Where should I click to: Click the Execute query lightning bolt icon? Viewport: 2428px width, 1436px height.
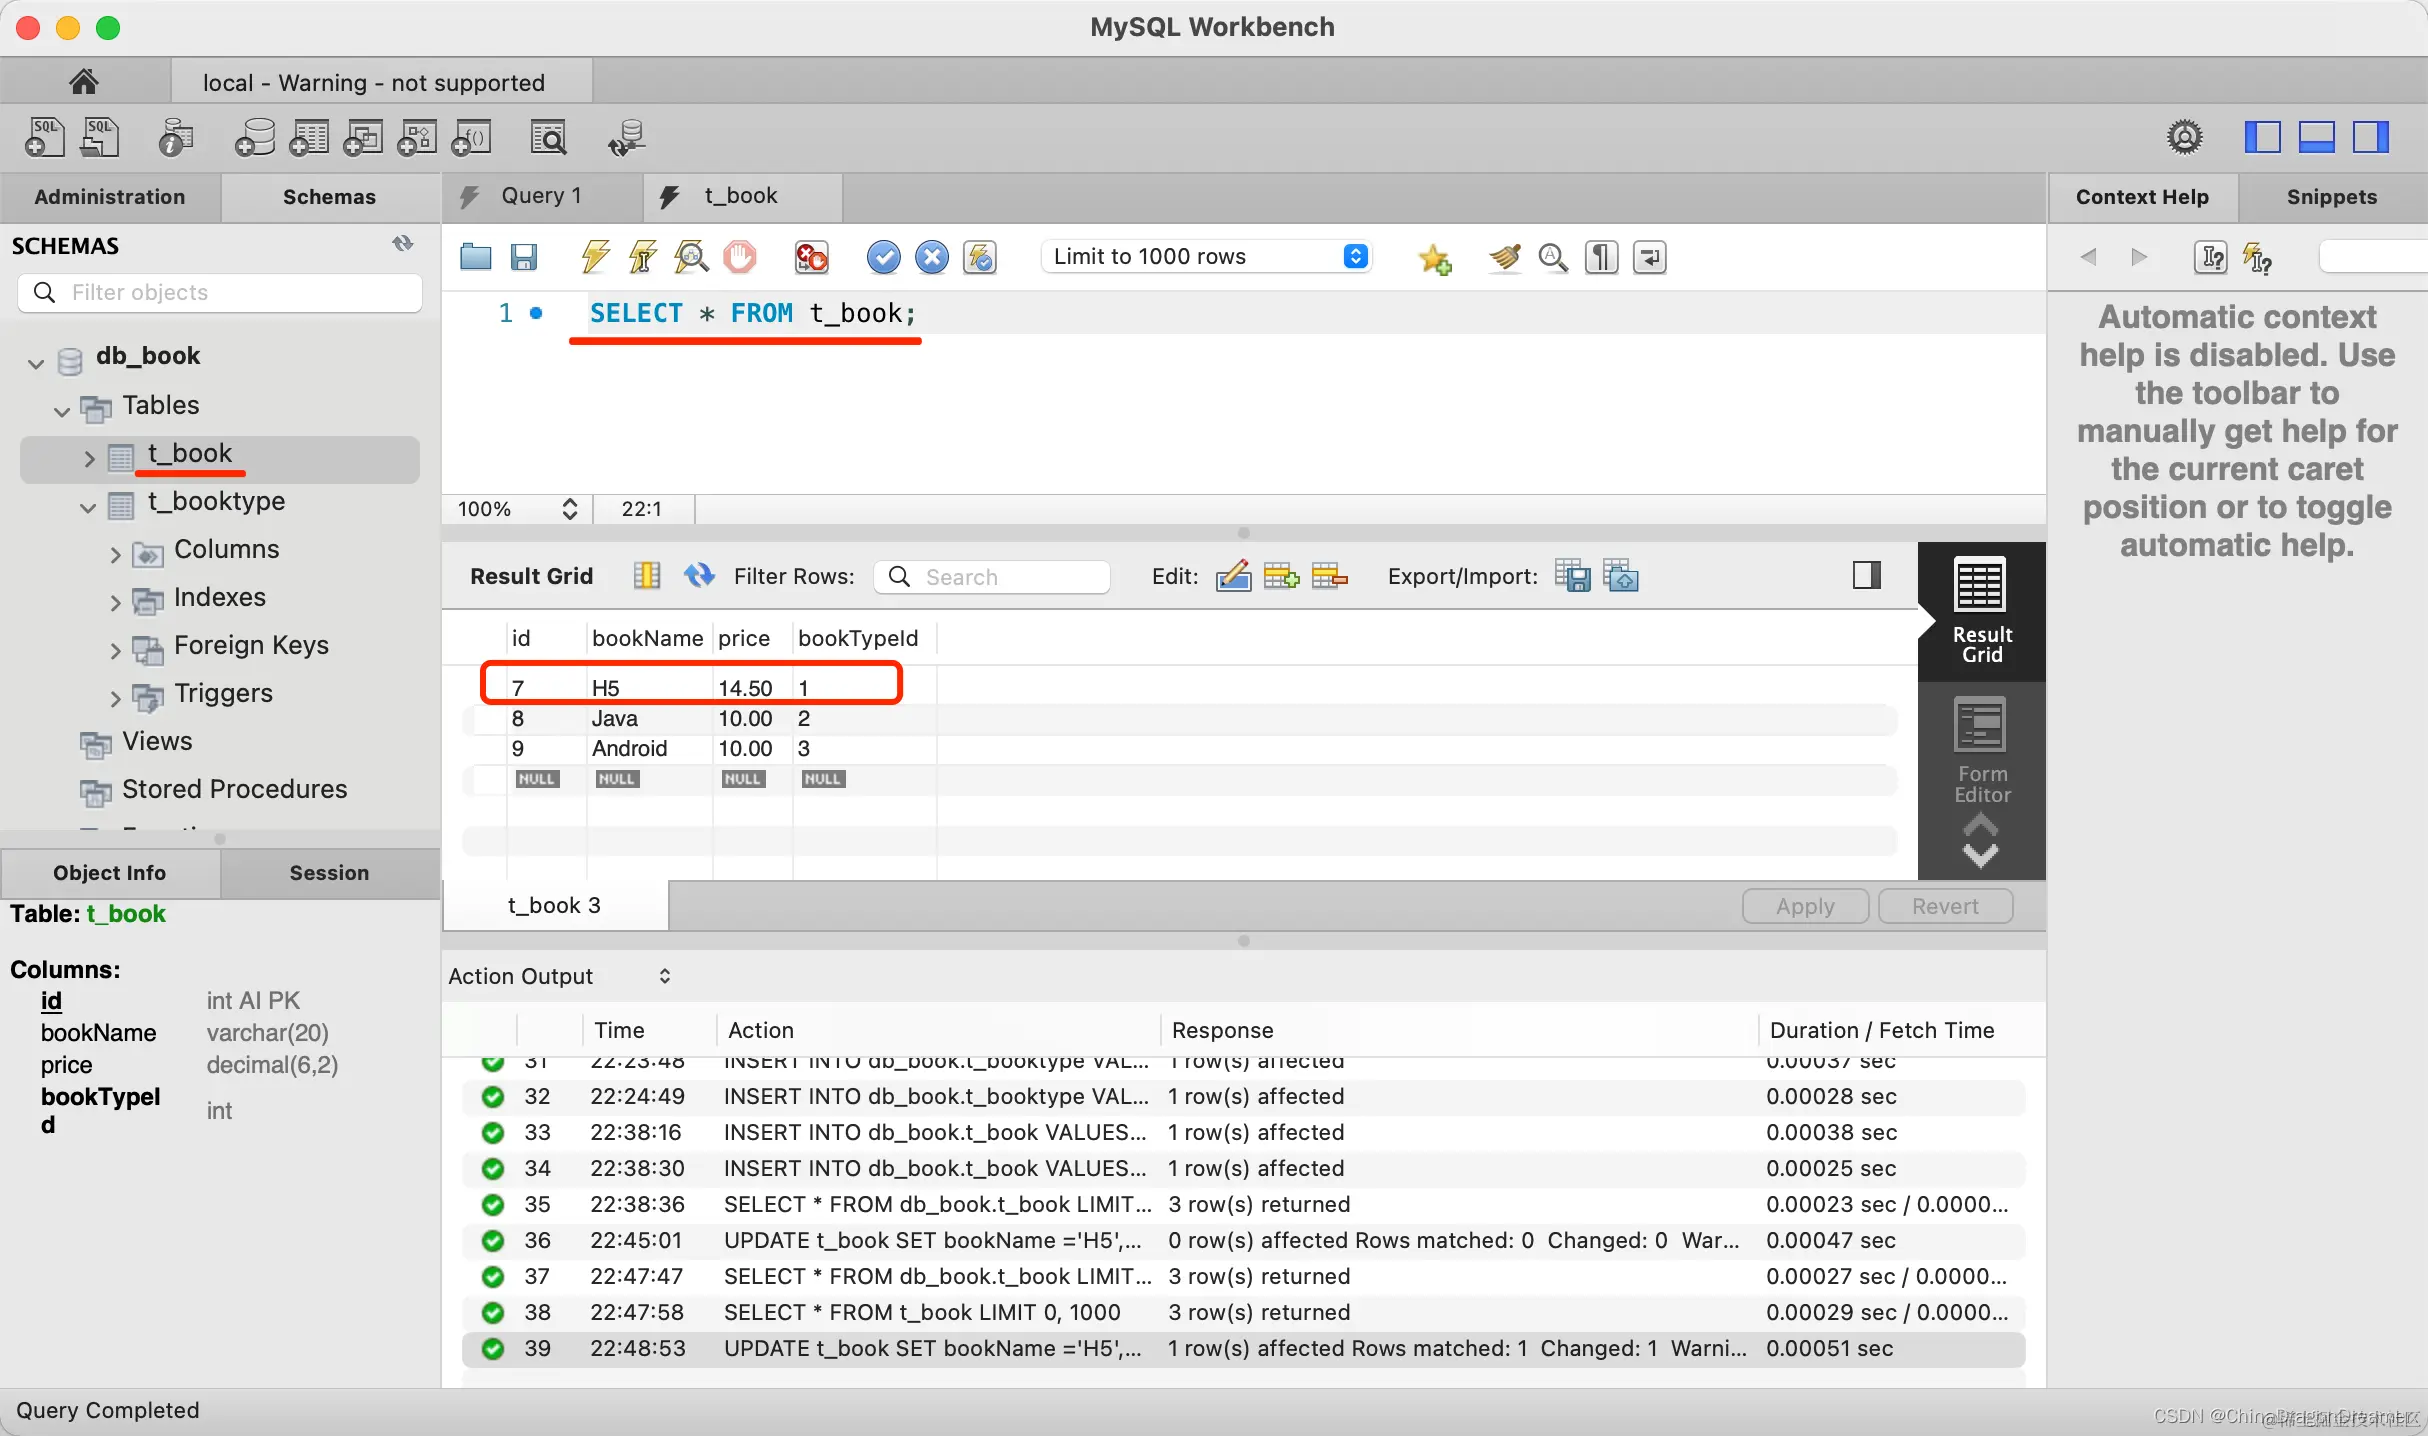click(x=596, y=257)
